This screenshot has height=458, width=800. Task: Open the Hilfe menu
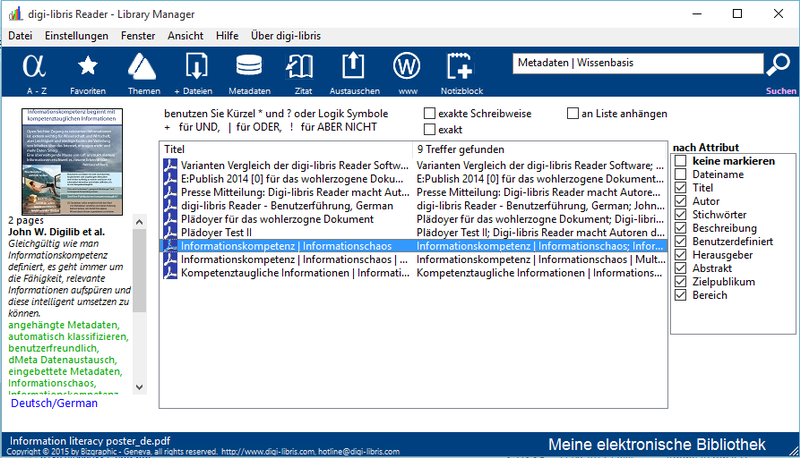[x=227, y=36]
